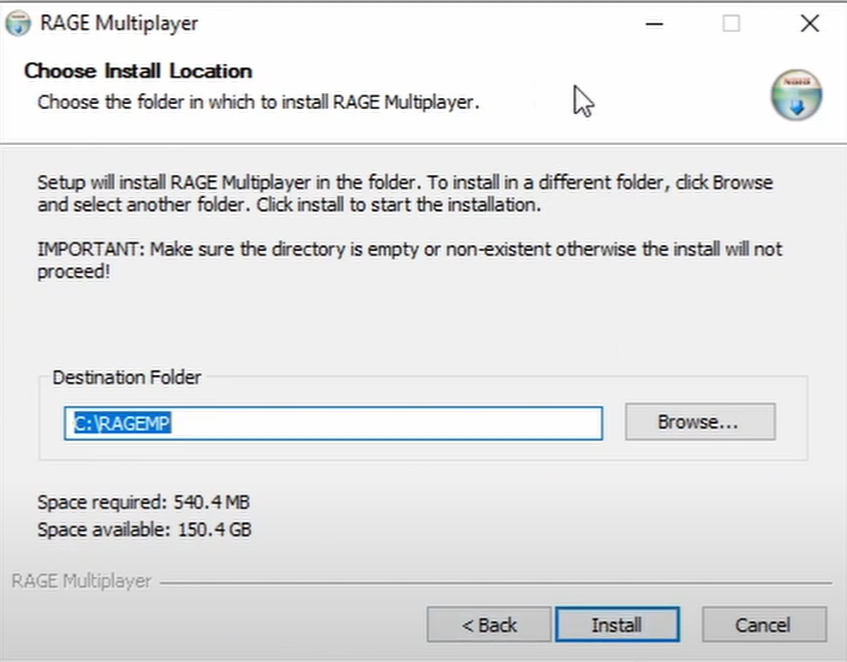This screenshot has height=662, width=847.
Task: Click the "Choose Install Location" heading
Action: point(138,71)
